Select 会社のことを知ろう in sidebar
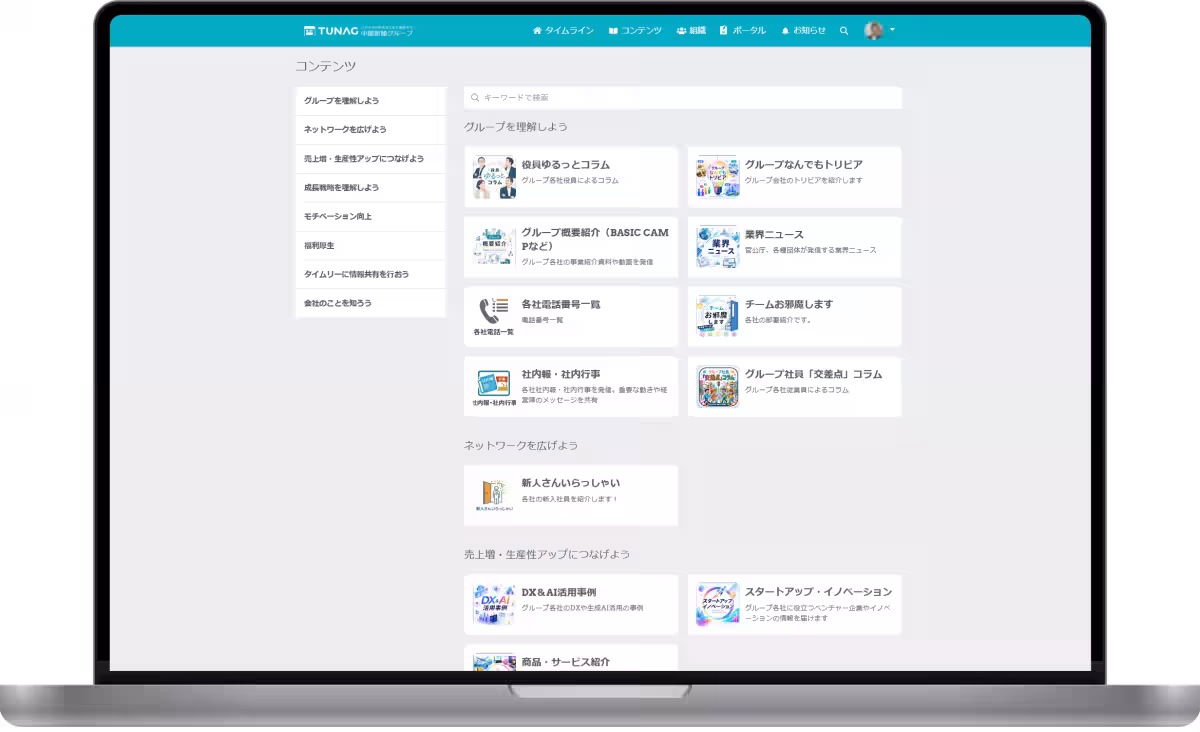Image resolution: width=1200 pixels, height=732 pixels. pos(370,303)
